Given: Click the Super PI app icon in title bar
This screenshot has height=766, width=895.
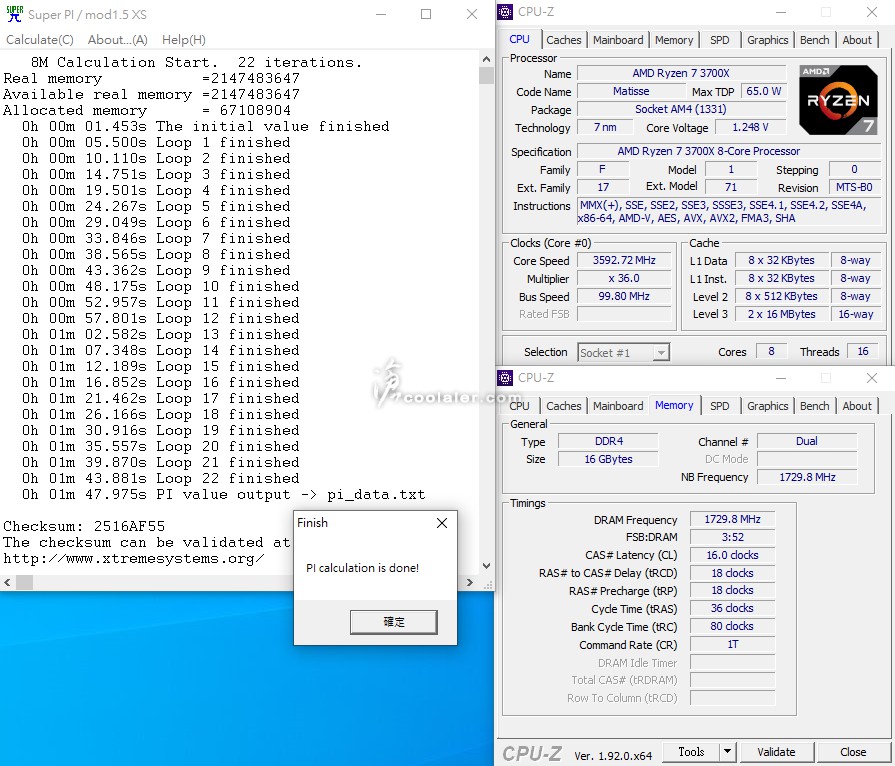Looking at the screenshot, I should click(x=14, y=14).
